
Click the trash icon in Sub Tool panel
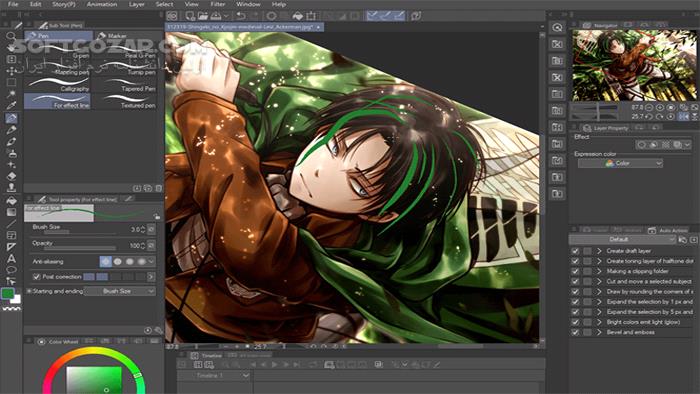click(158, 188)
